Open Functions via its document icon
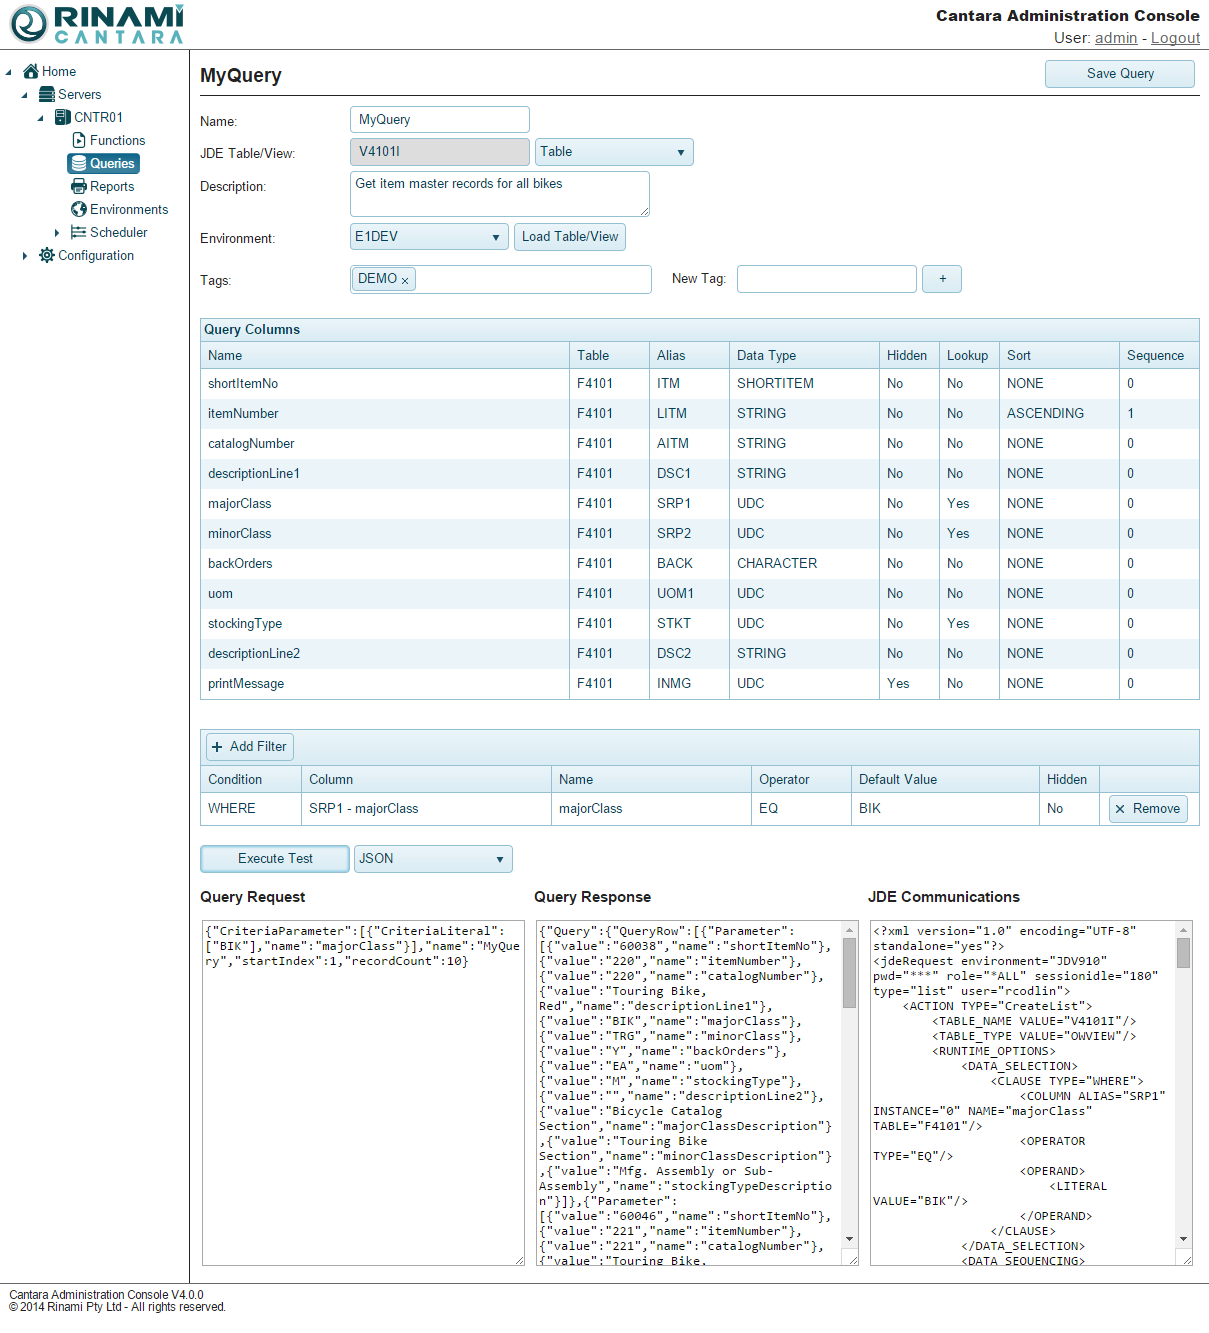 [x=79, y=140]
